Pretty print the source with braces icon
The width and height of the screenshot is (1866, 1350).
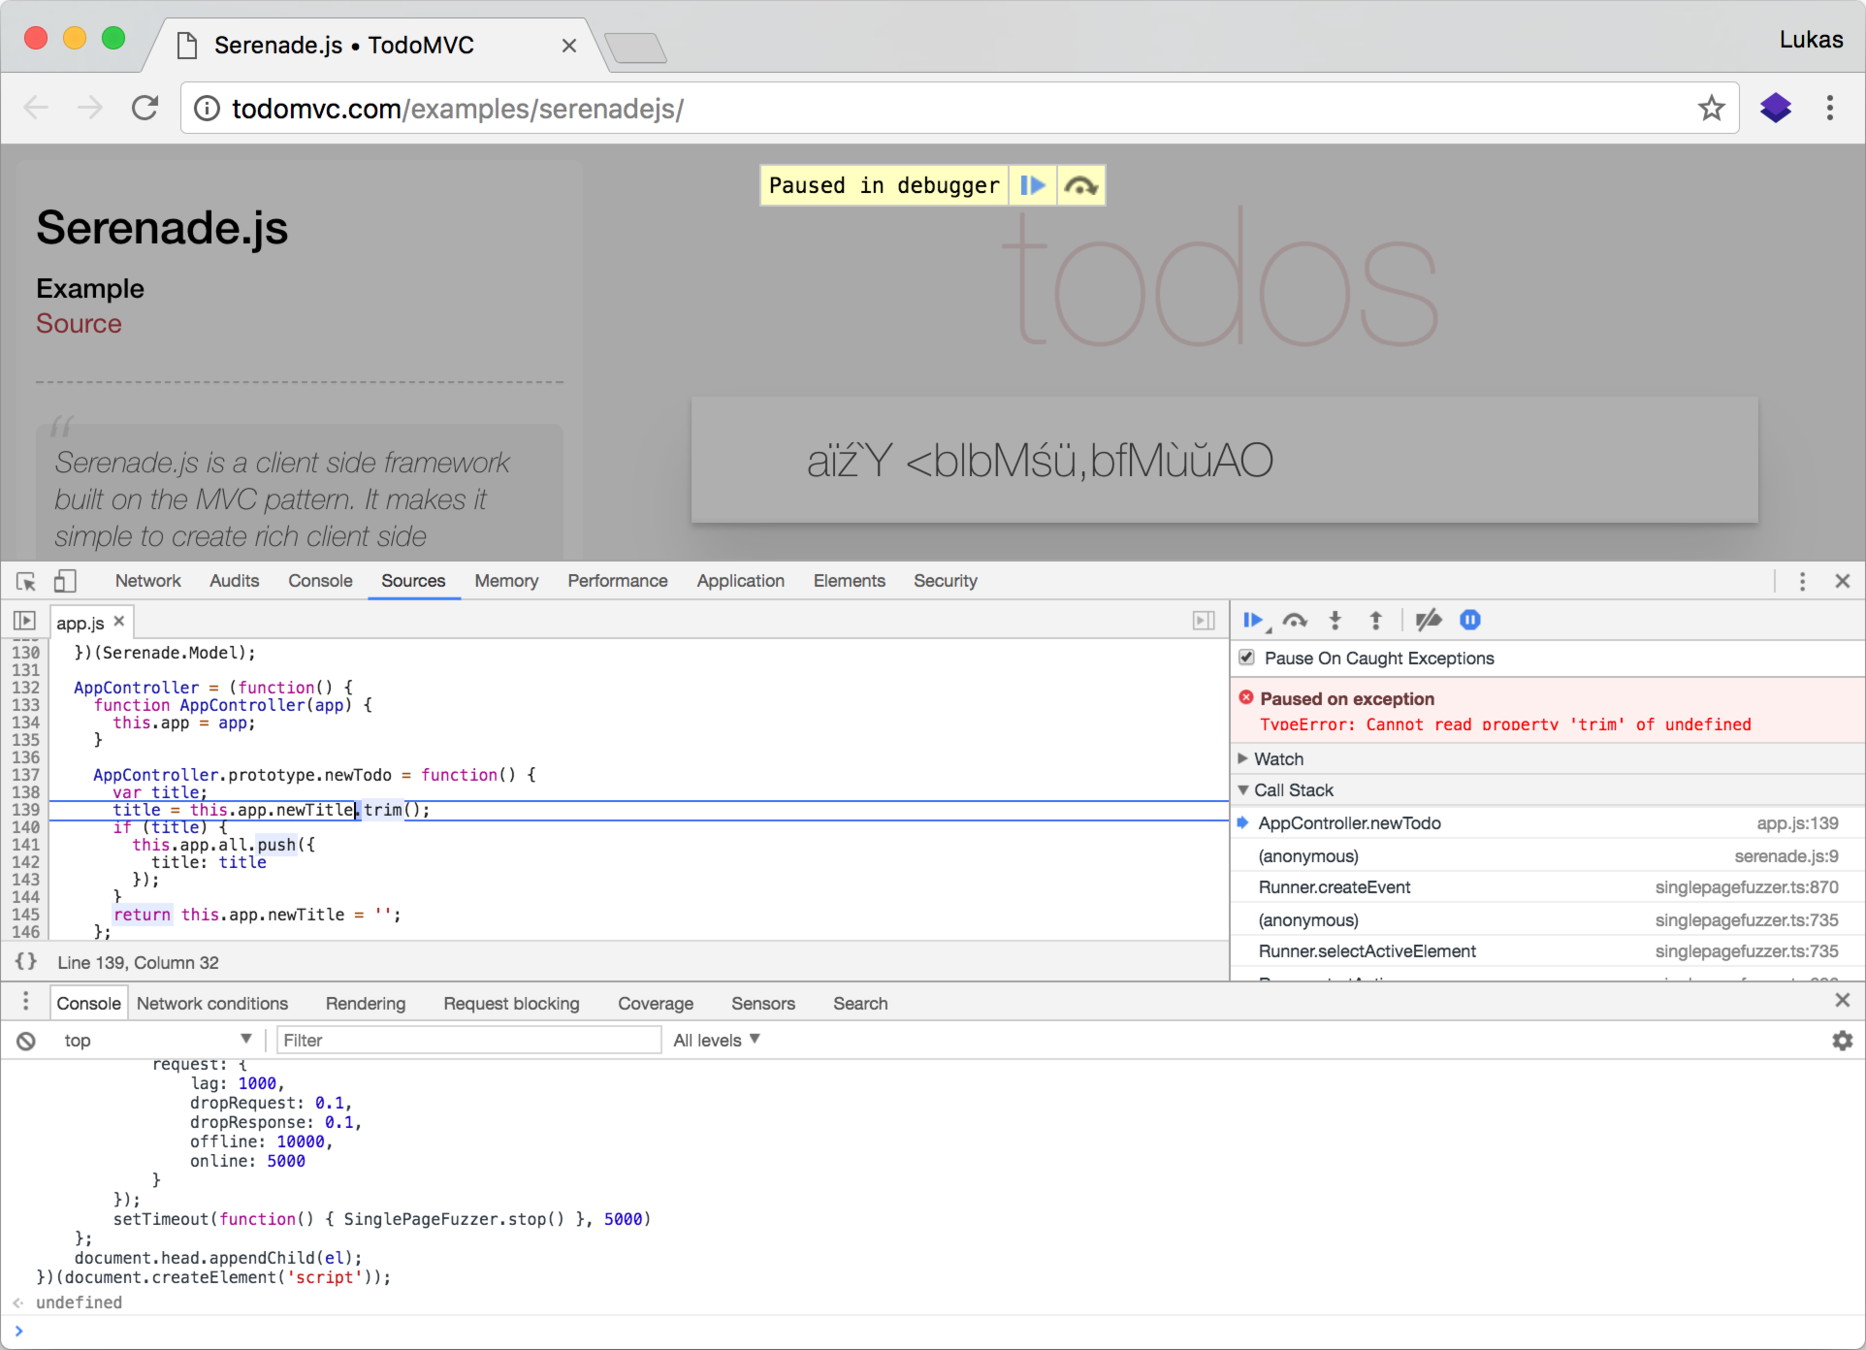(x=26, y=962)
